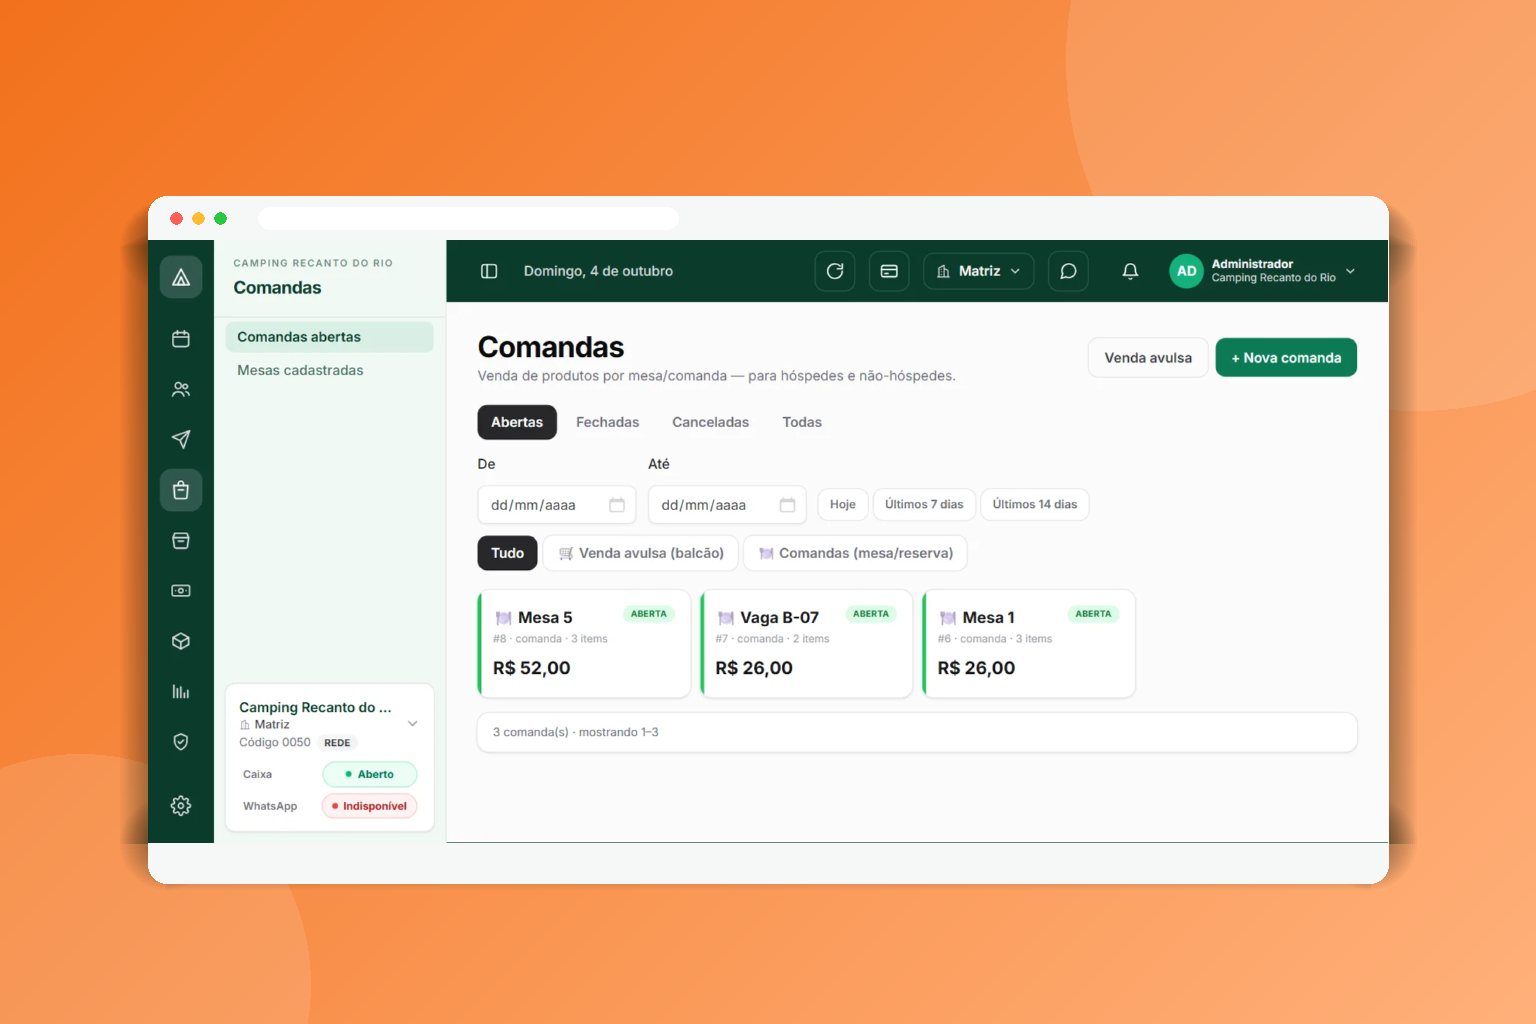Switch to the Canceladas tab

click(710, 422)
